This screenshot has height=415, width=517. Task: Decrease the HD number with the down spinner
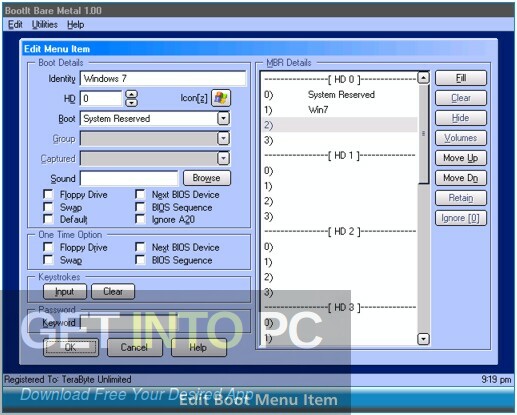coord(132,103)
